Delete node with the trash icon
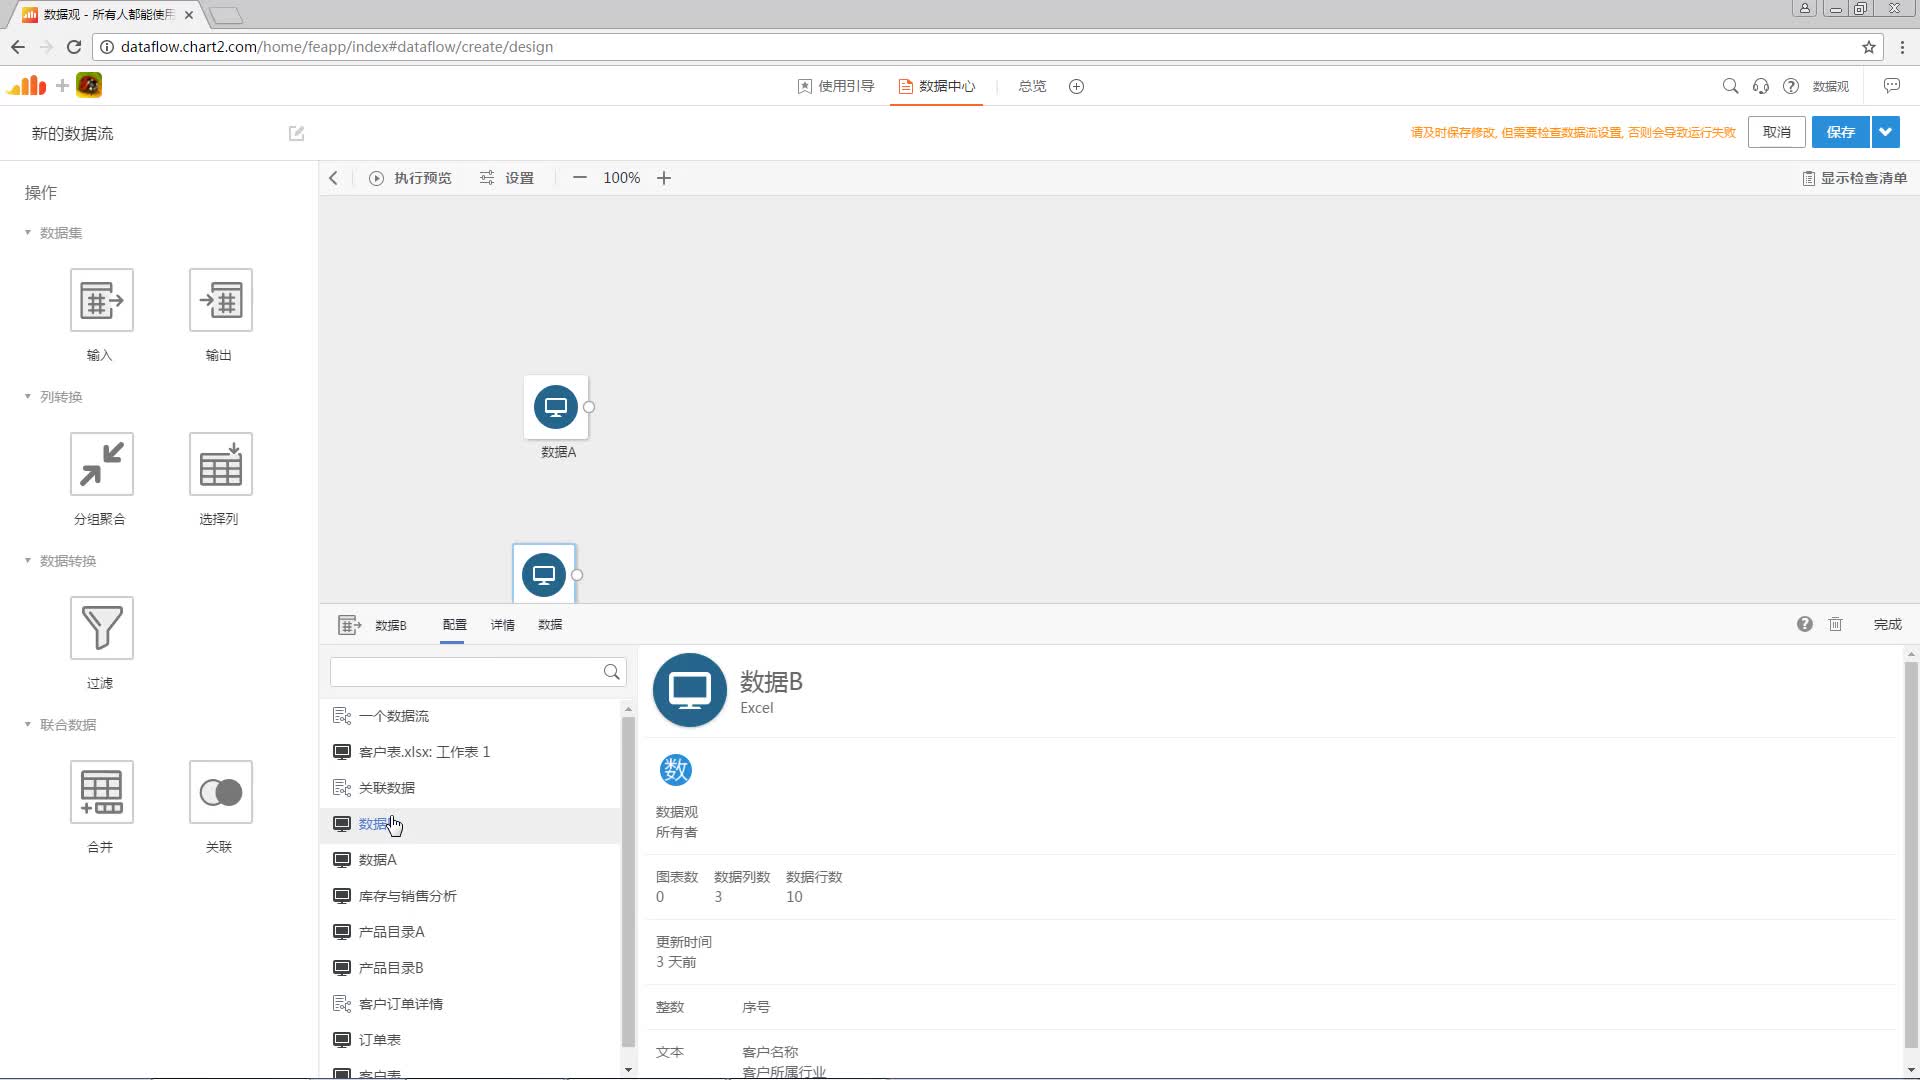The image size is (1920, 1080). pyautogui.click(x=1835, y=624)
